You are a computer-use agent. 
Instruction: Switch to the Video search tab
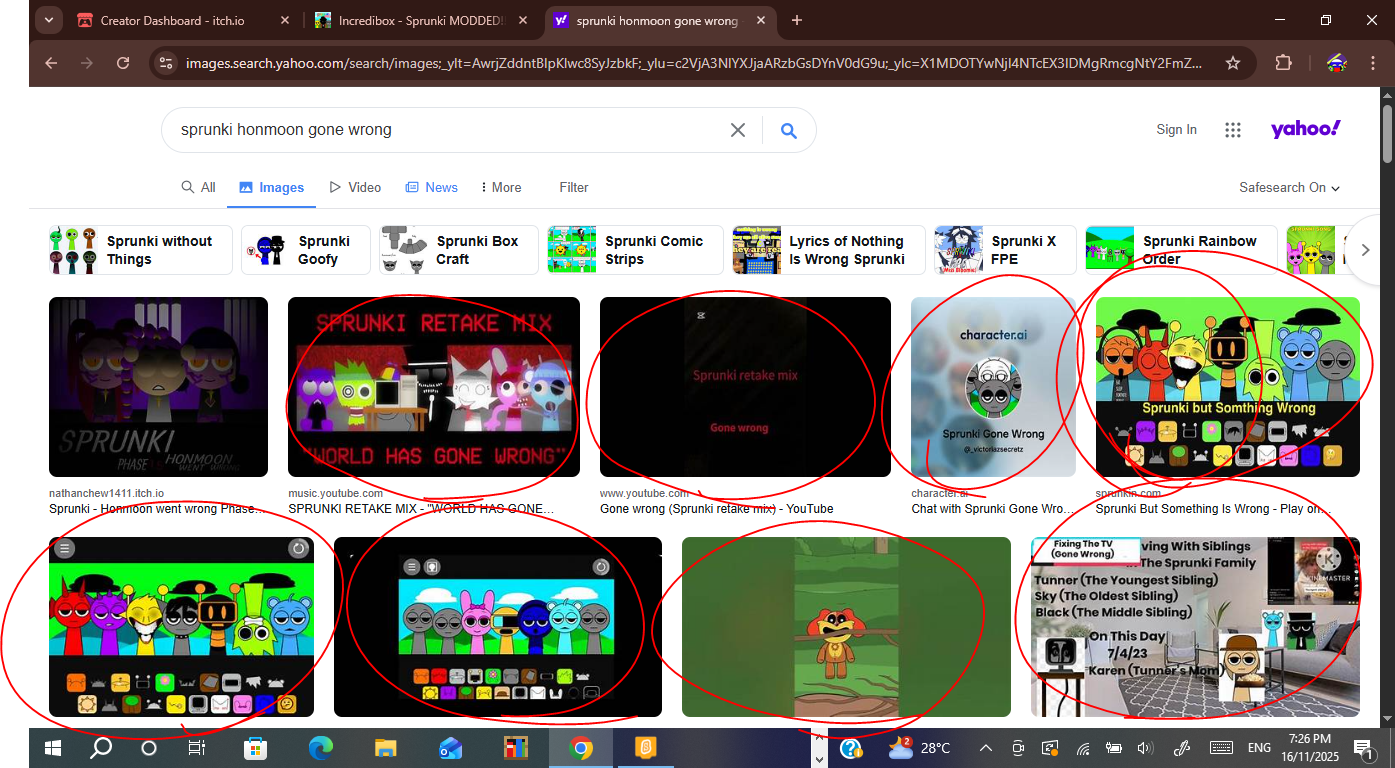tap(355, 187)
